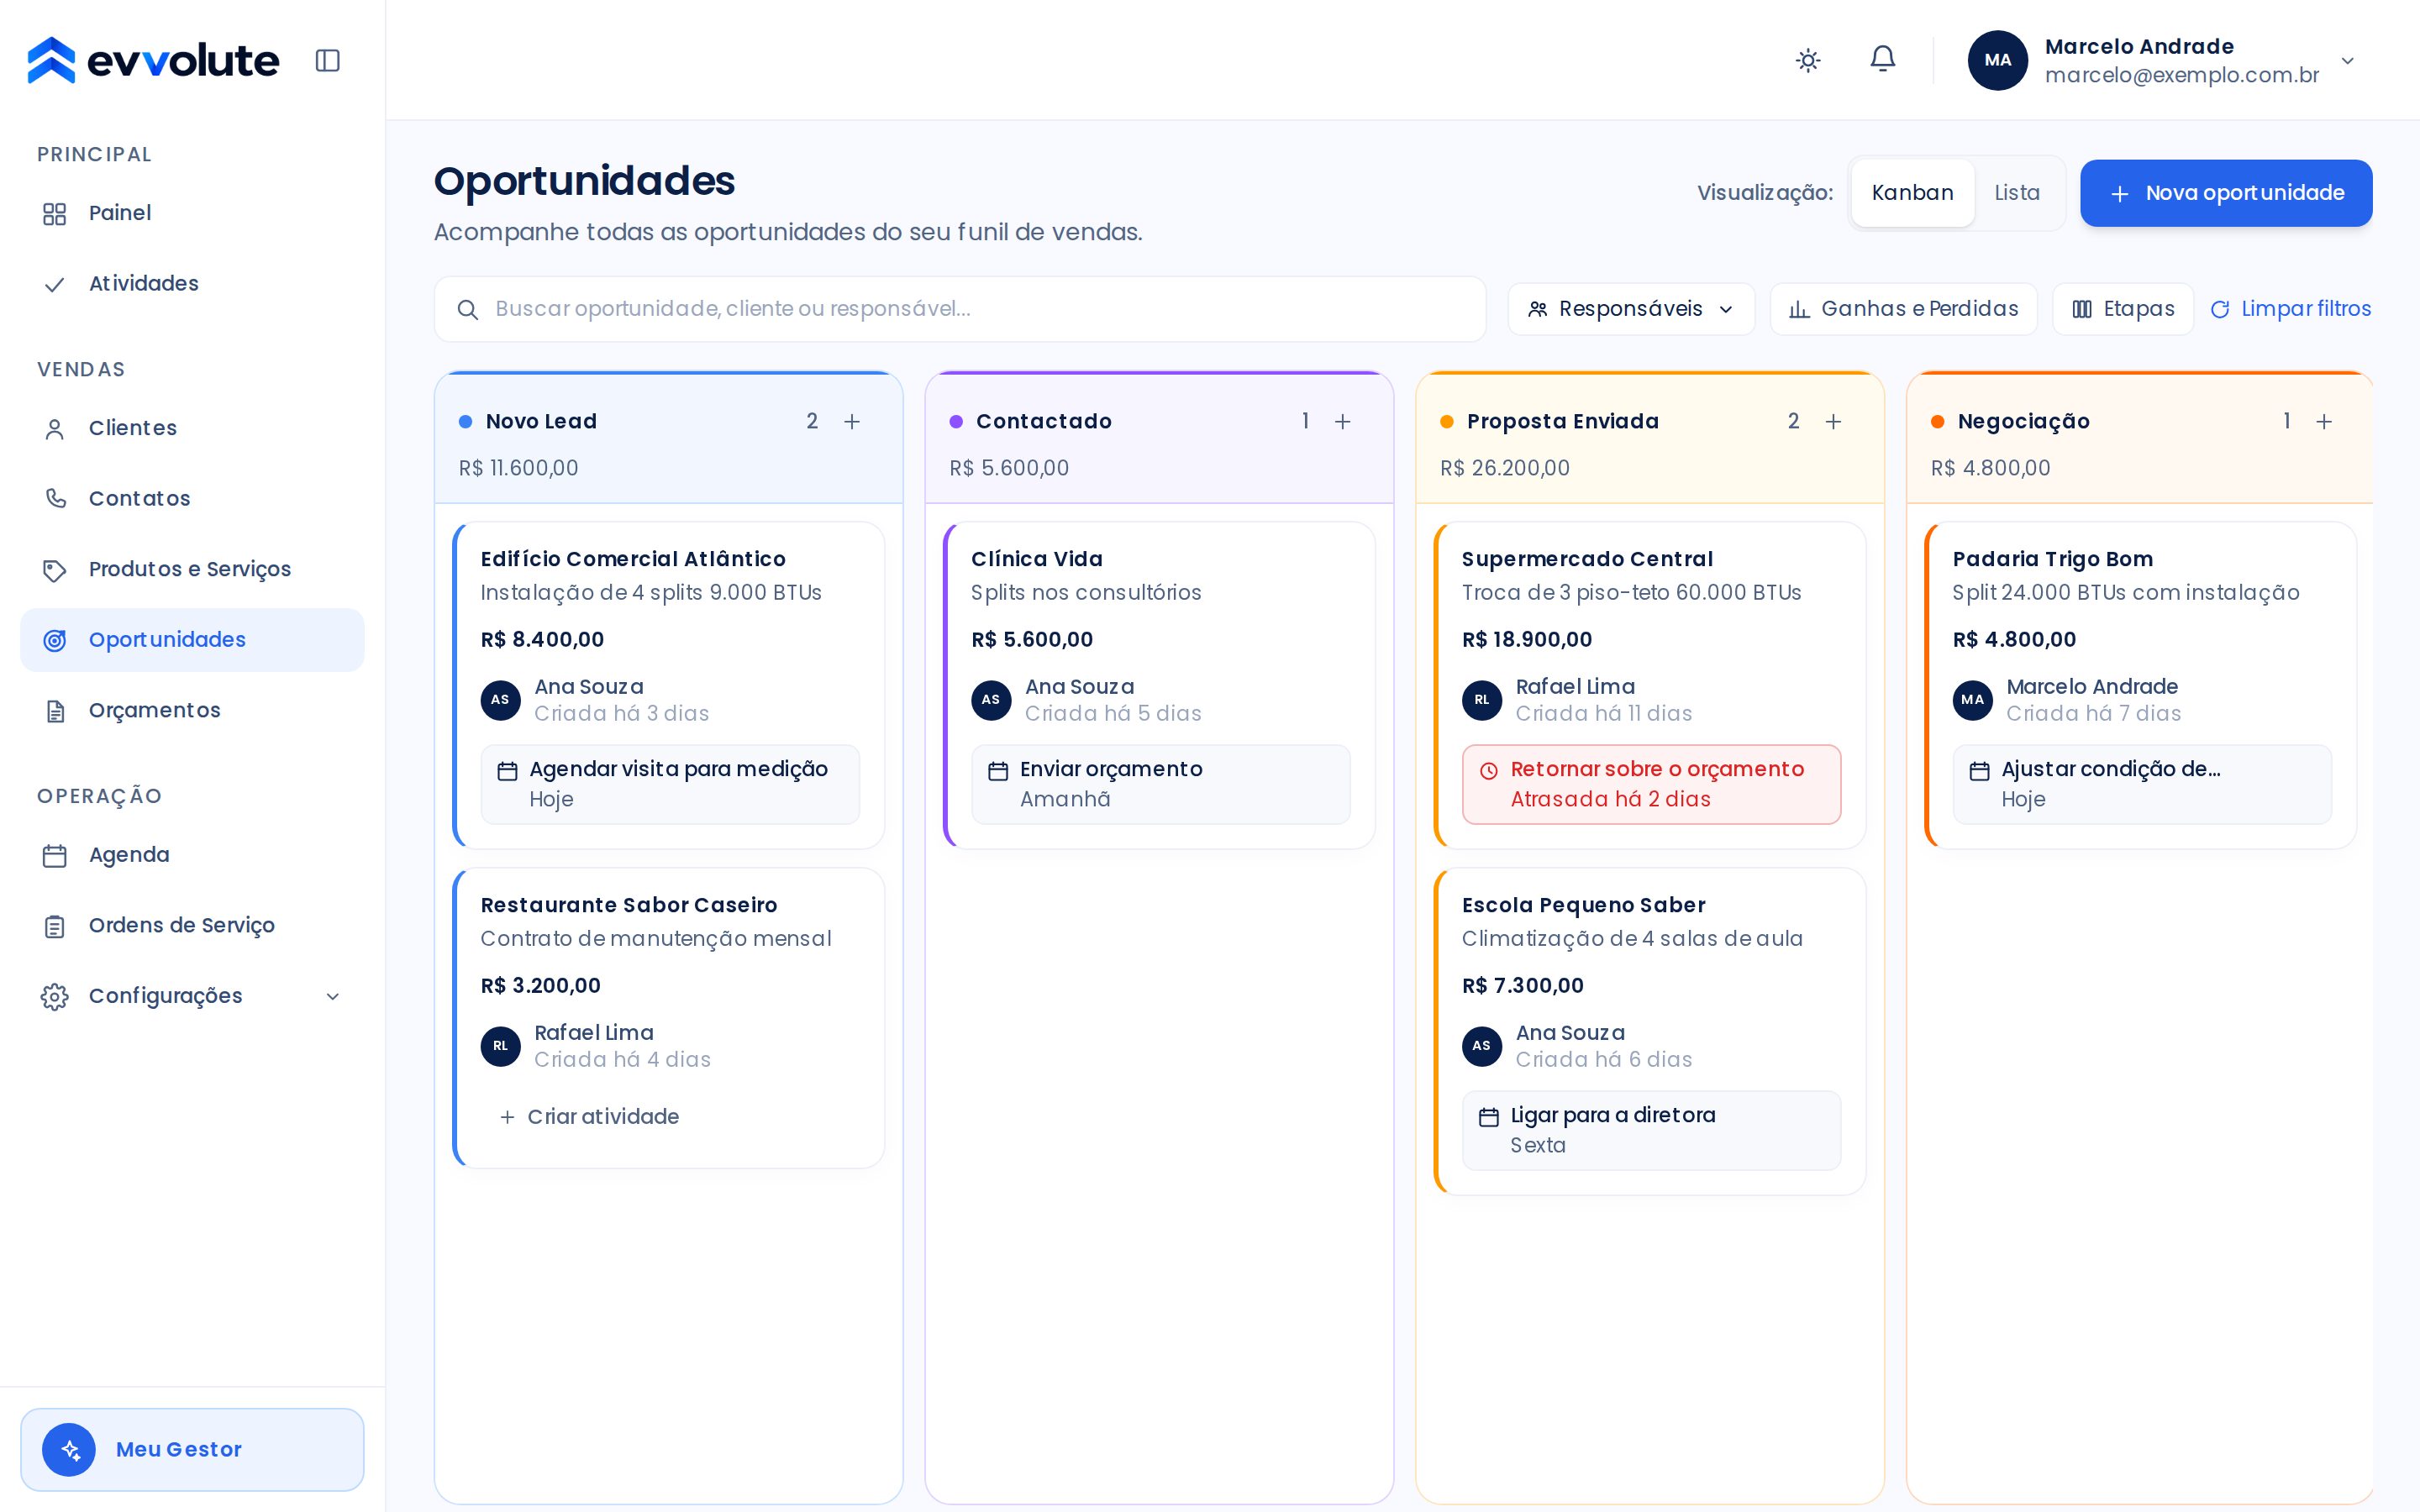This screenshot has height=1512, width=2420.
Task: Switch to Lista view
Action: pyautogui.click(x=2016, y=193)
